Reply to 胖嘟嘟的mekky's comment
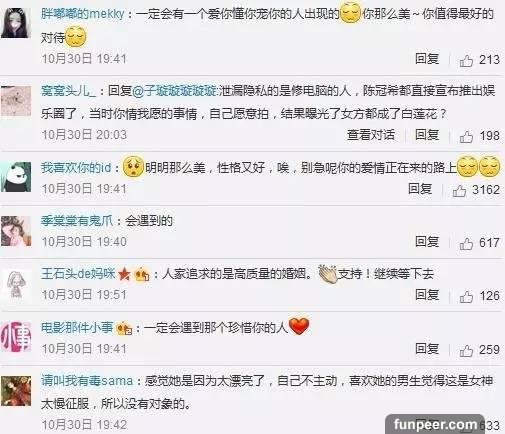This screenshot has height=434, width=505. 427,59
